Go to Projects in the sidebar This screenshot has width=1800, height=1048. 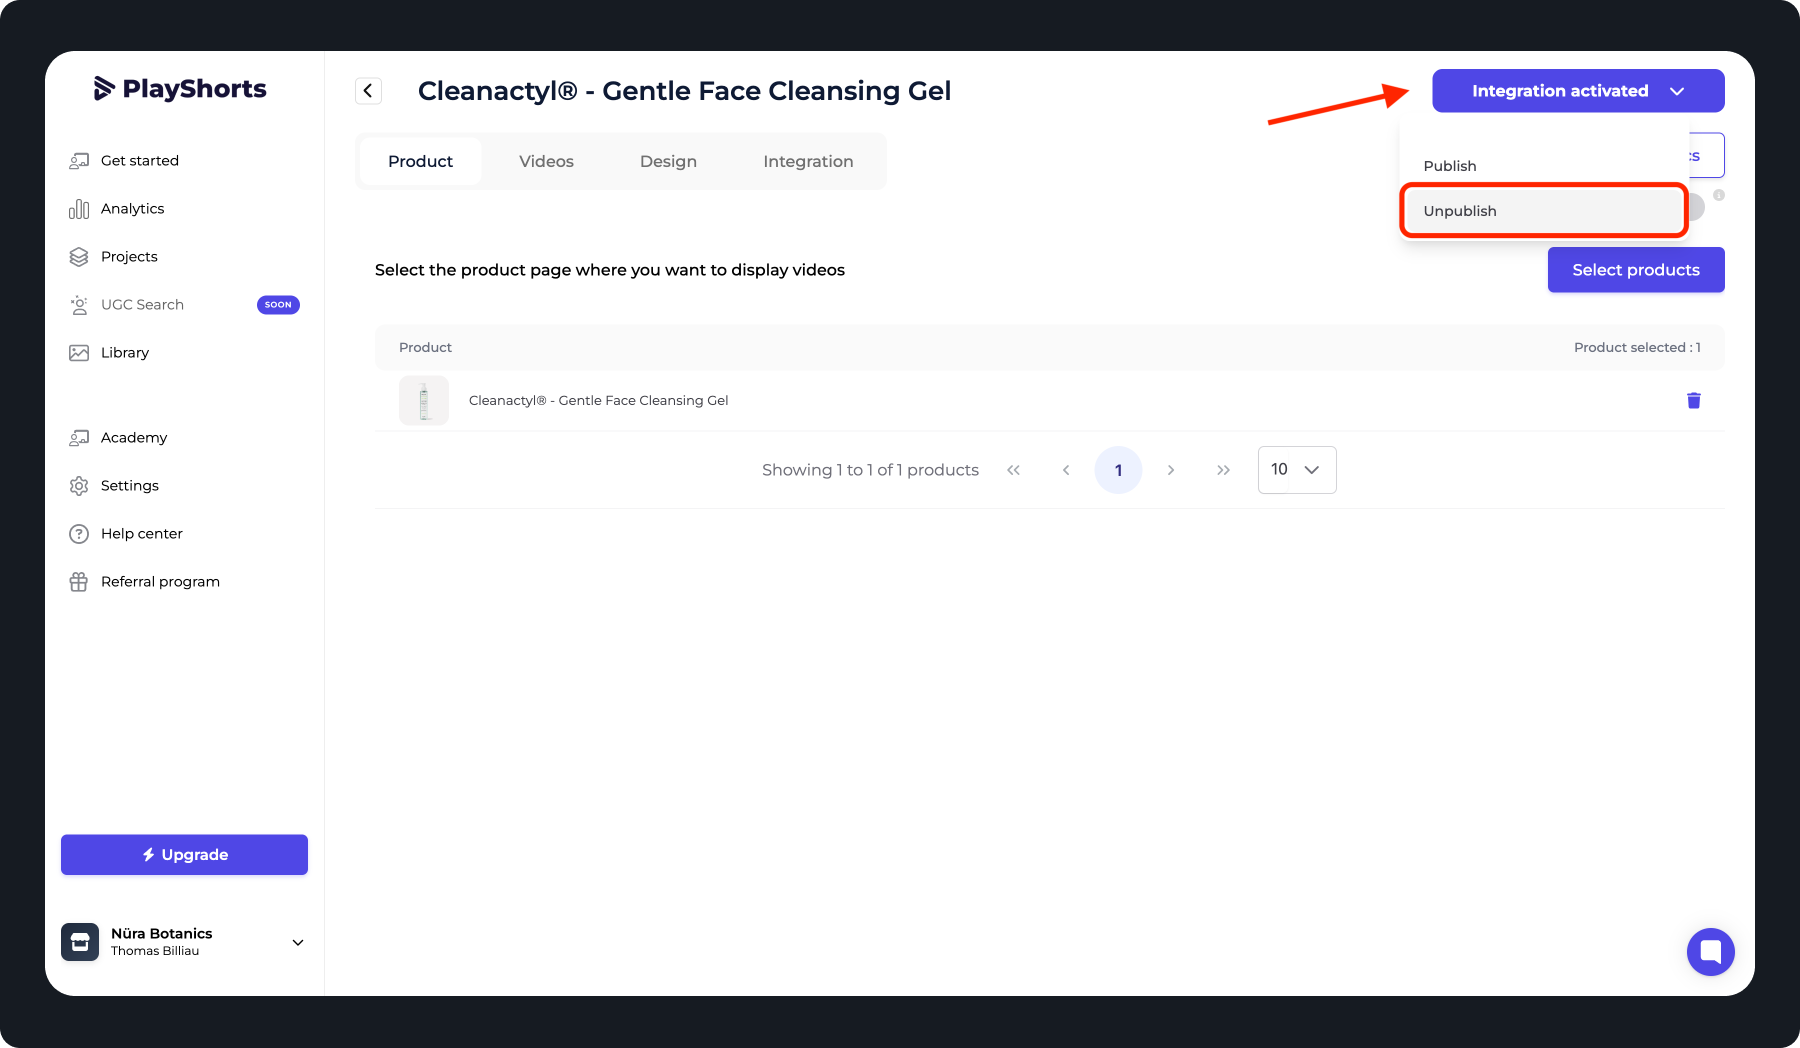pyautogui.click(x=113, y=257)
